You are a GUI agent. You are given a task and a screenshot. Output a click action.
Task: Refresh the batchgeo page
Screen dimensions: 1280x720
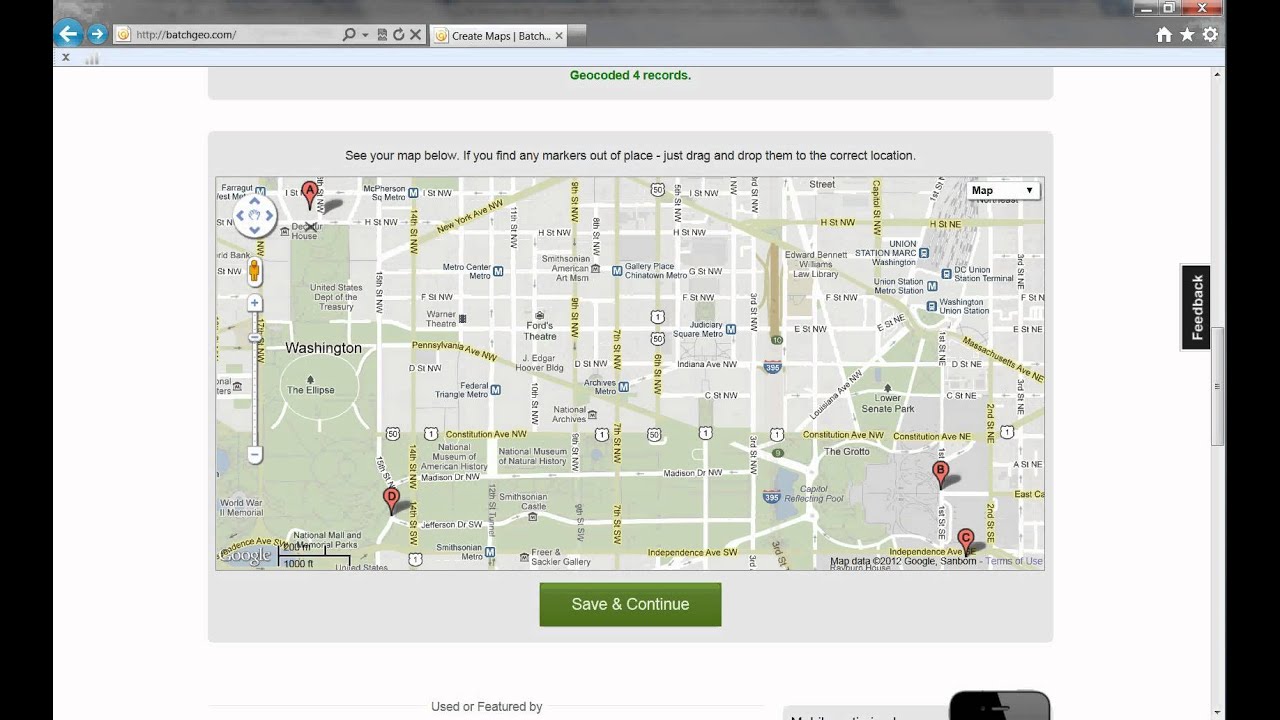click(x=398, y=35)
